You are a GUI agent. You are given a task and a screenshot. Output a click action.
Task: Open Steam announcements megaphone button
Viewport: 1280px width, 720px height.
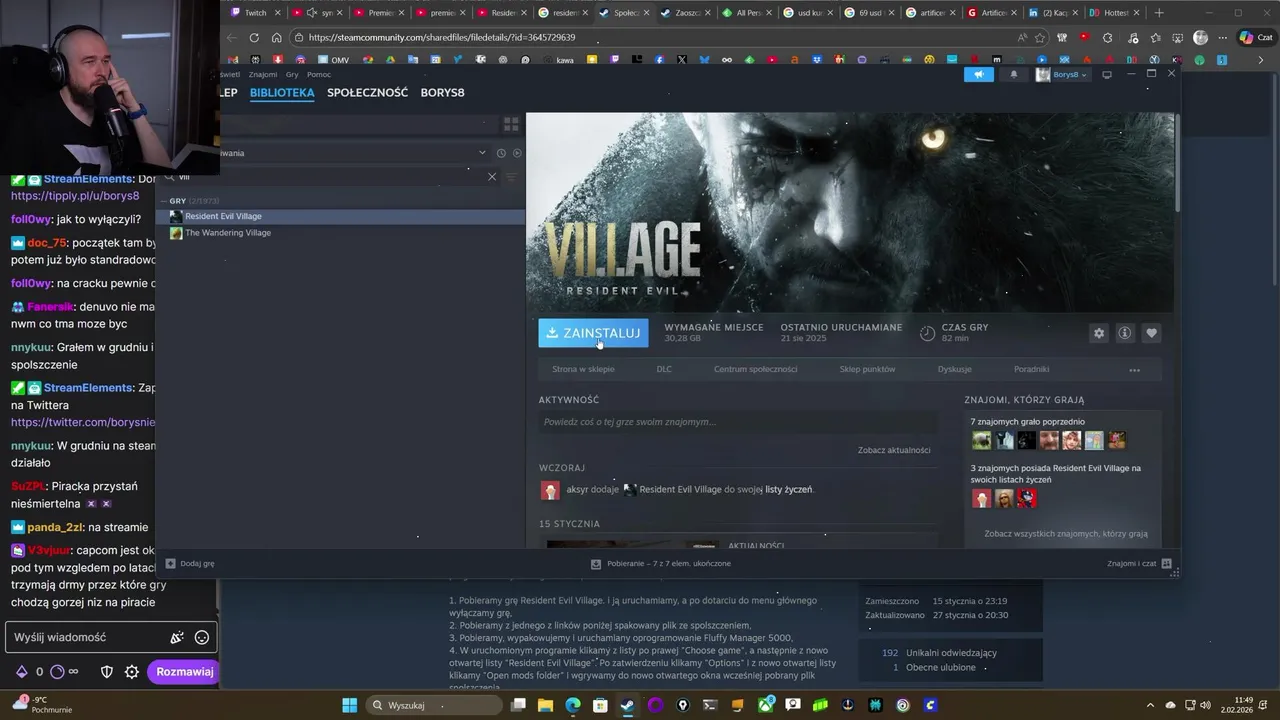[979, 74]
